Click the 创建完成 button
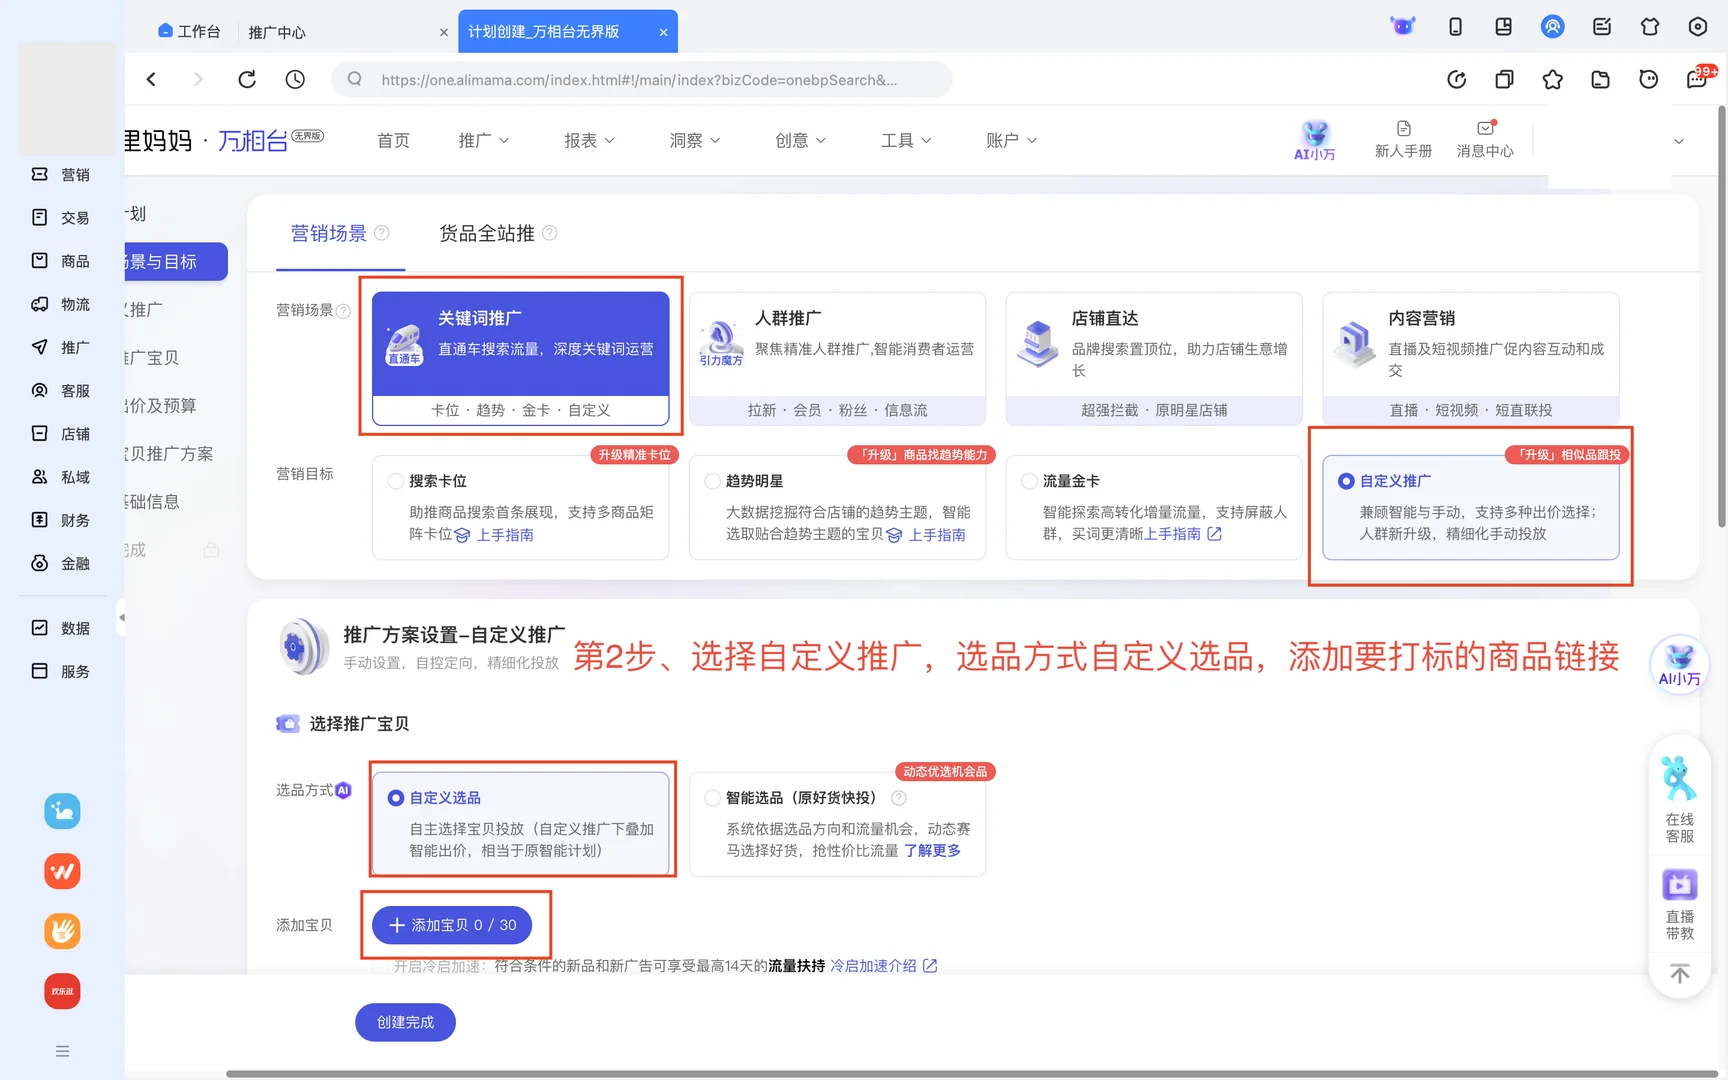The height and width of the screenshot is (1080, 1728). point(404,1022)
